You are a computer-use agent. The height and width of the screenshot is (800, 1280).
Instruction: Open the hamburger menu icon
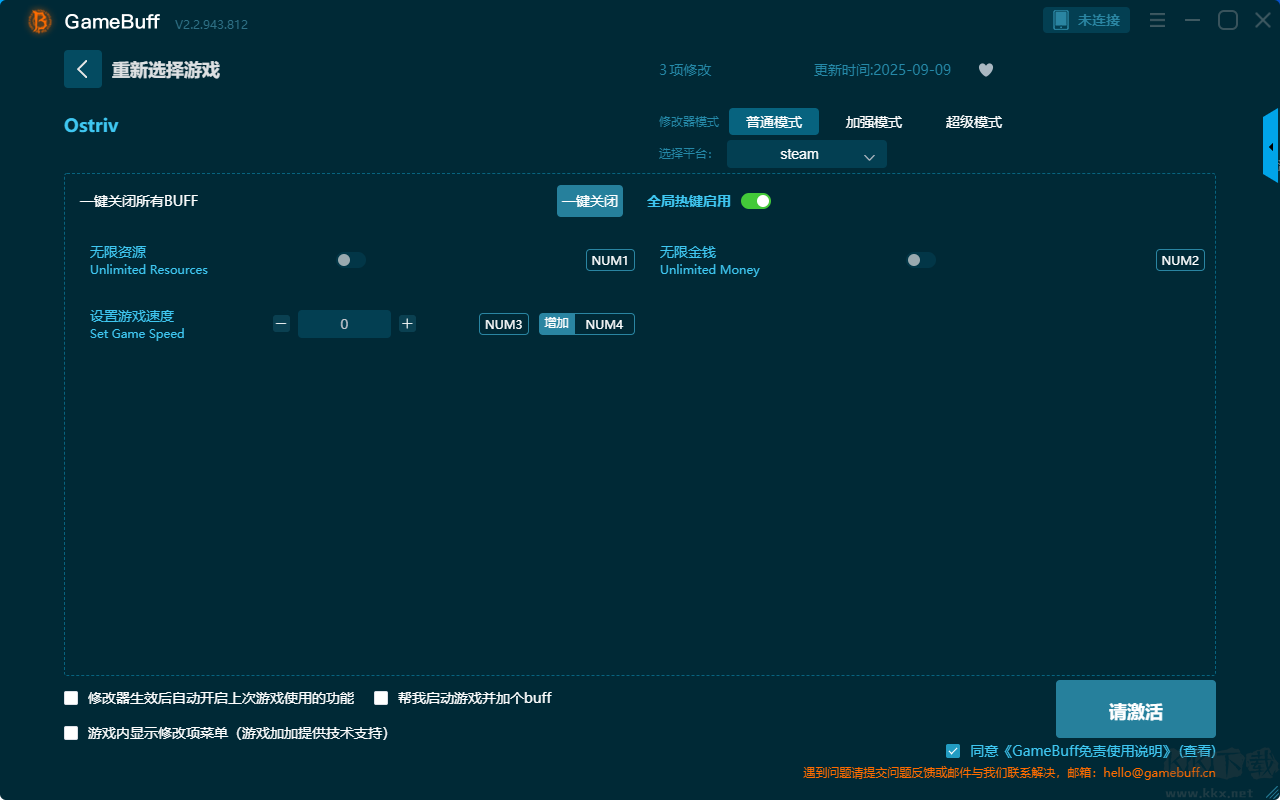pos(1157,20)
